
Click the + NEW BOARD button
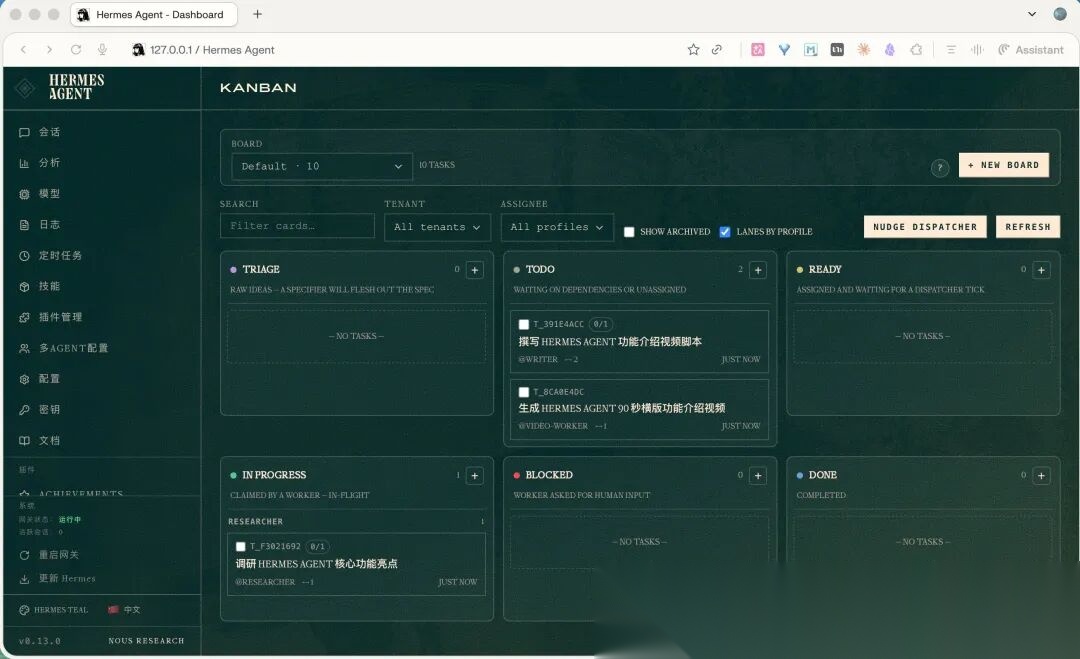point(1004,165)
